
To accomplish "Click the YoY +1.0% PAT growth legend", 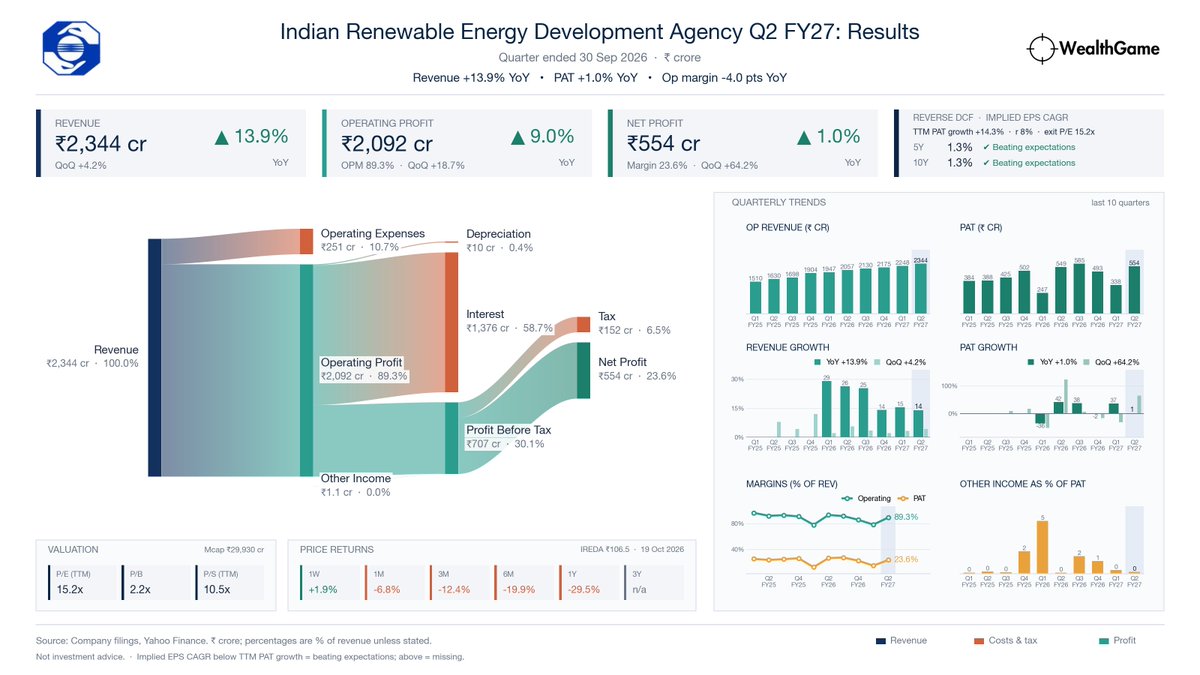I will pyautogui.click(x=1054, y=362).
